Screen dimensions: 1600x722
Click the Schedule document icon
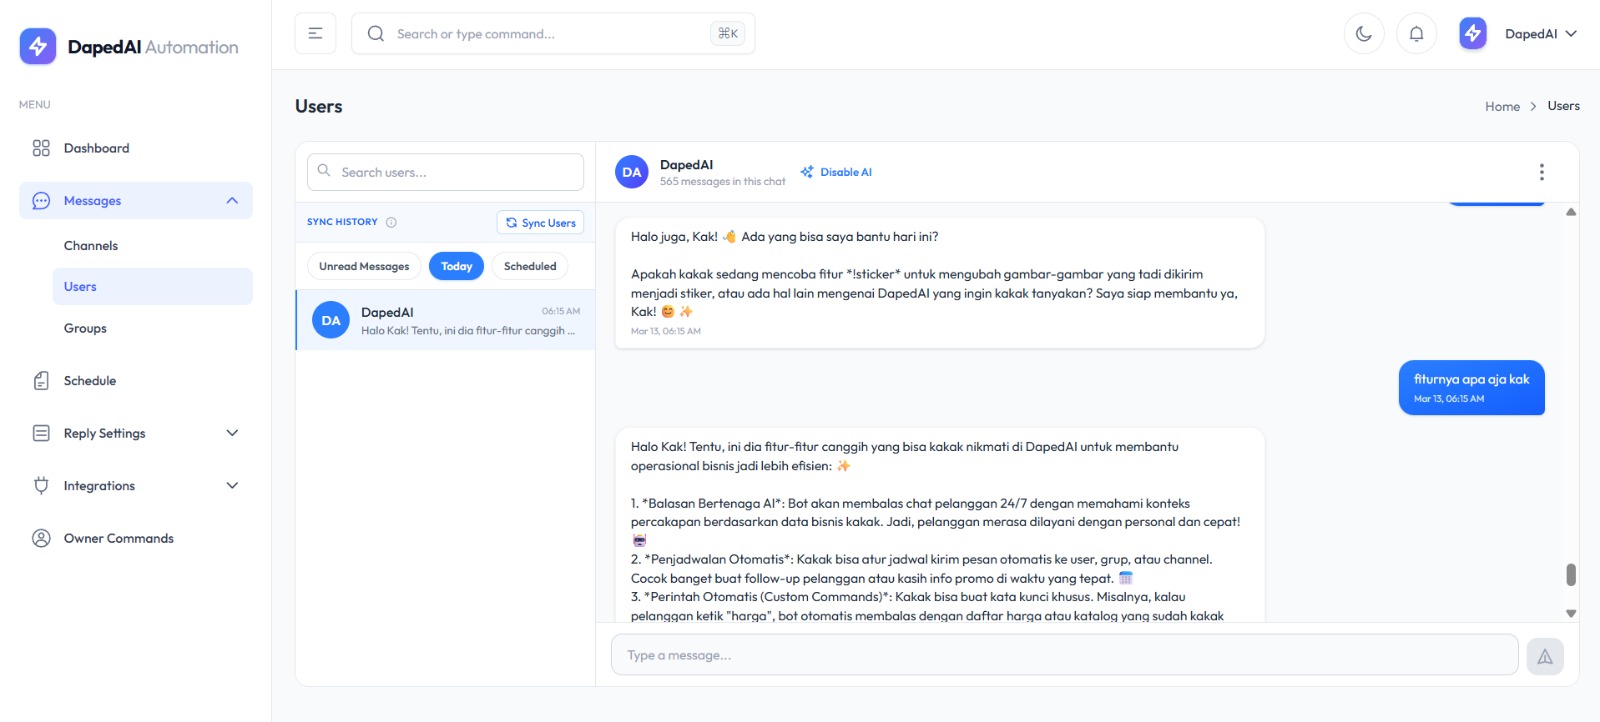coord(41,381)
